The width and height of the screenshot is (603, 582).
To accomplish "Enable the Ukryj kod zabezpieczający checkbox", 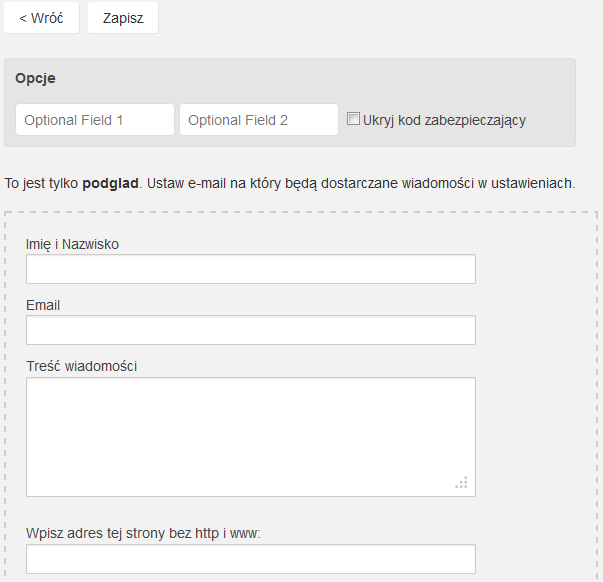I will point(353,119).
